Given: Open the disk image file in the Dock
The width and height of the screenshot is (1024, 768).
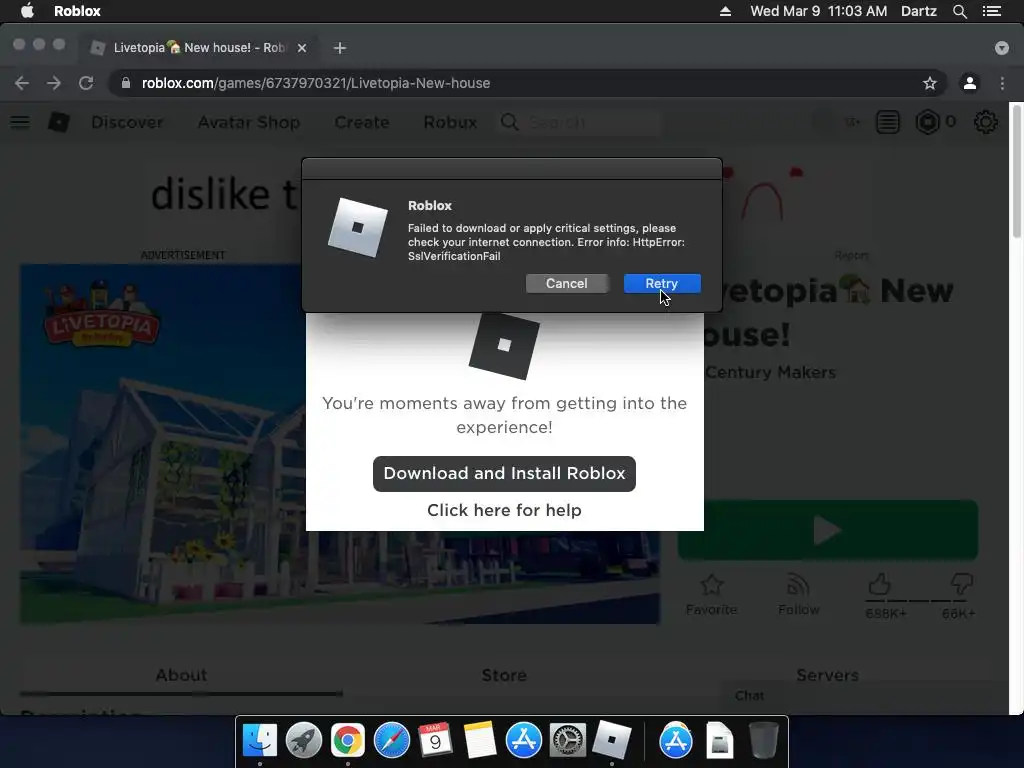Looking at the screenshot, I should point(720,741).
